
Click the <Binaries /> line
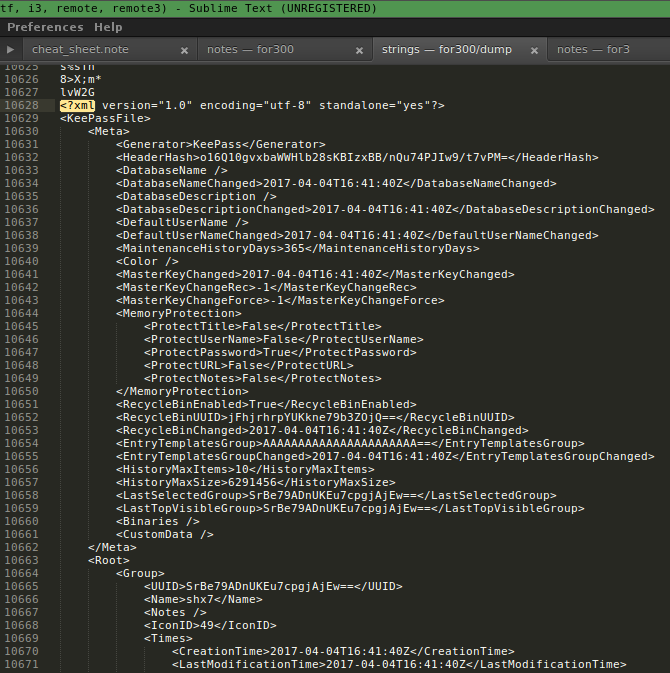(158, 521)
